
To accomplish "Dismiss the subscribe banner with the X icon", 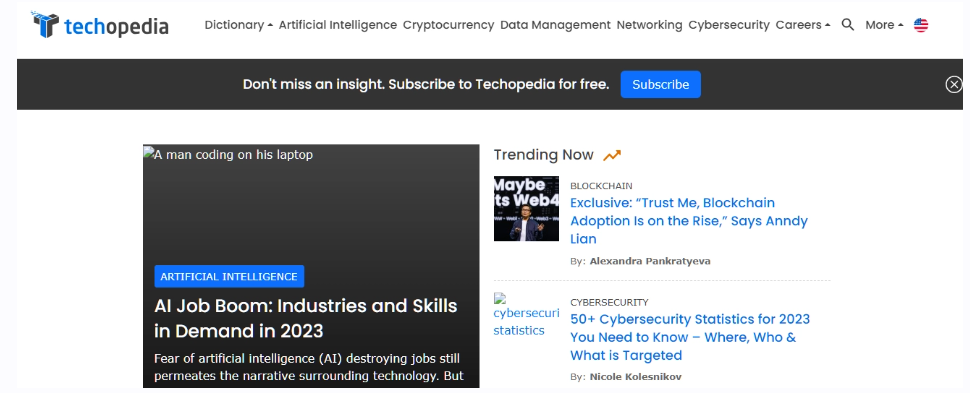I will (954, 84).
